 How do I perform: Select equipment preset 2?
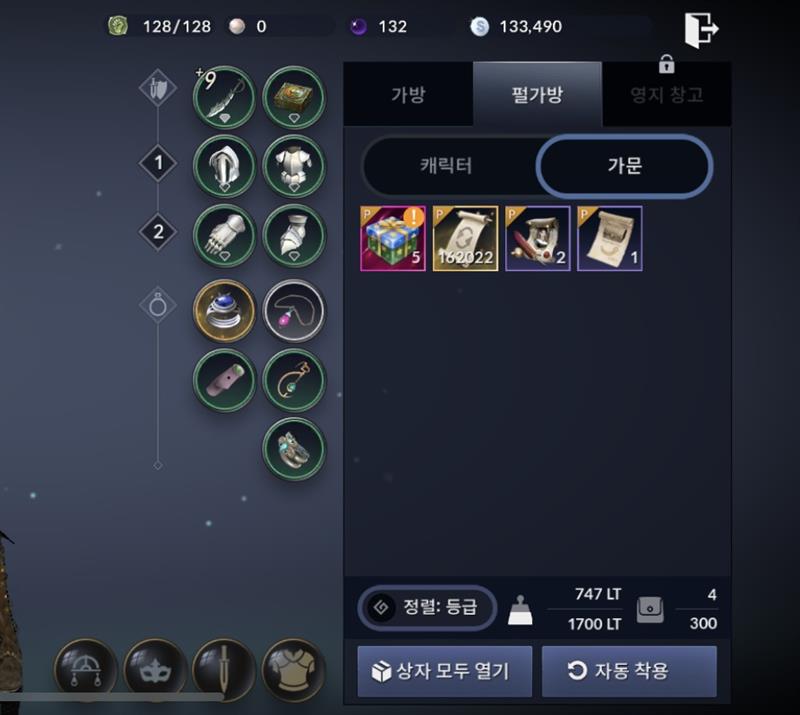[x=158, y=232]
